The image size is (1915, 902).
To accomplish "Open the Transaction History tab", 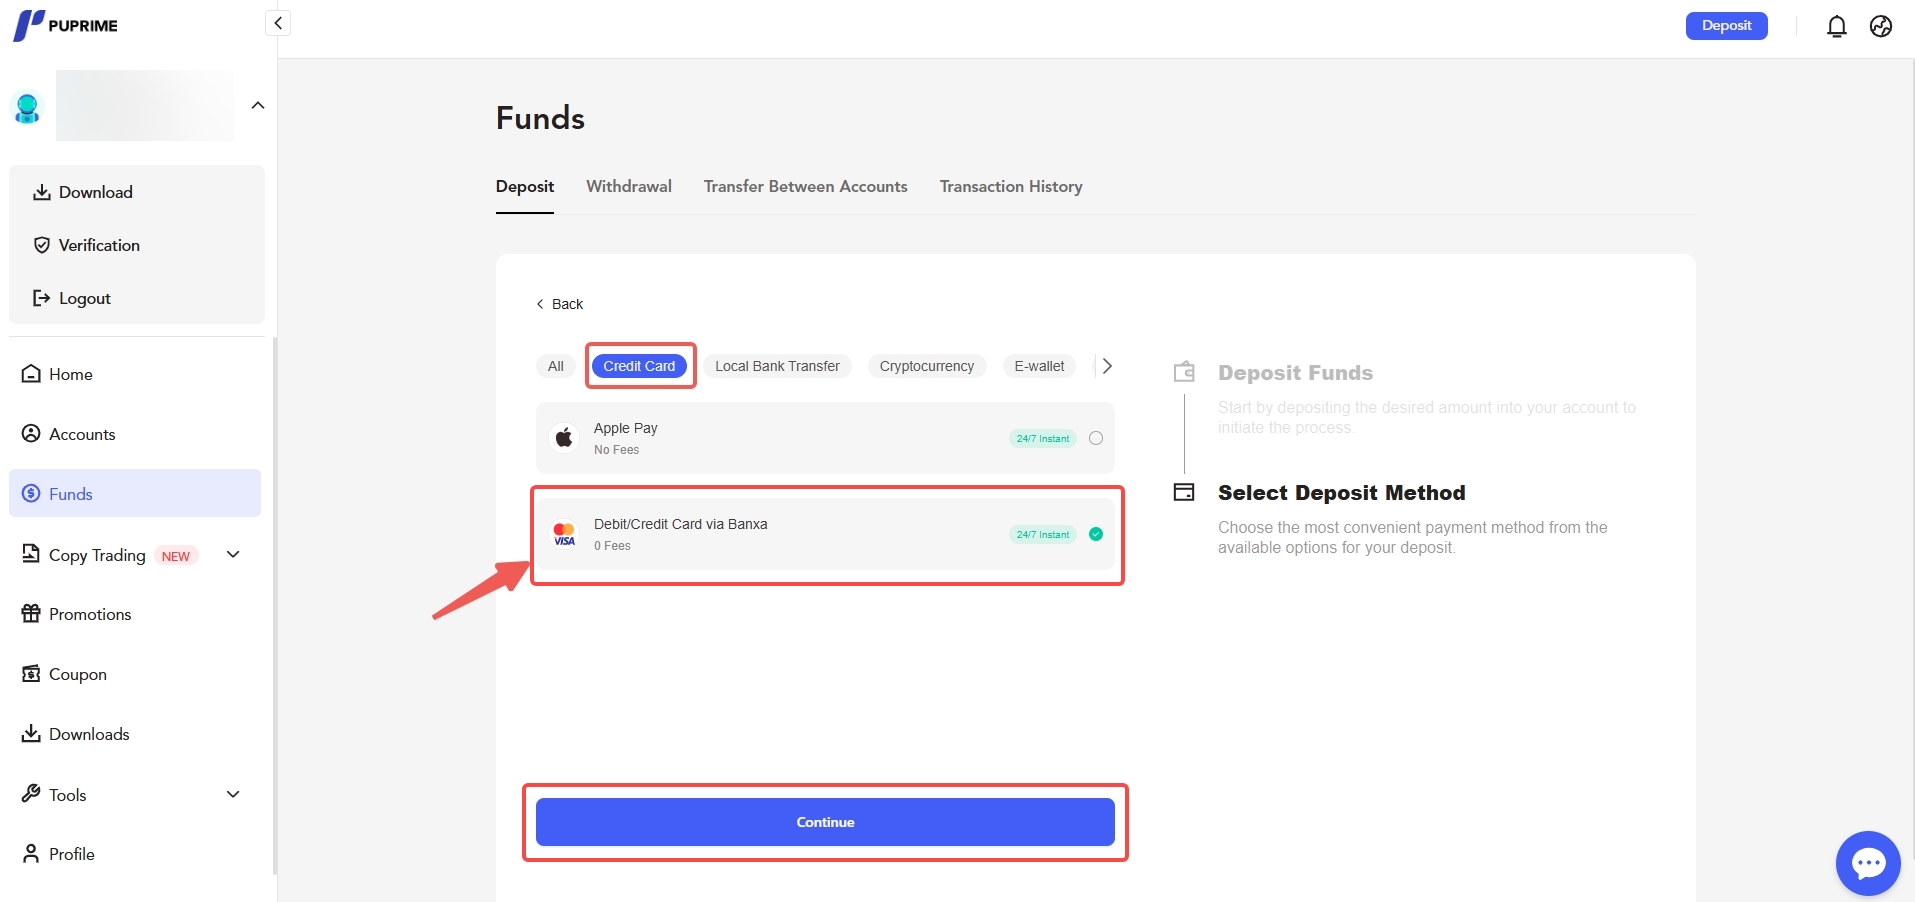I will 1010,187.
